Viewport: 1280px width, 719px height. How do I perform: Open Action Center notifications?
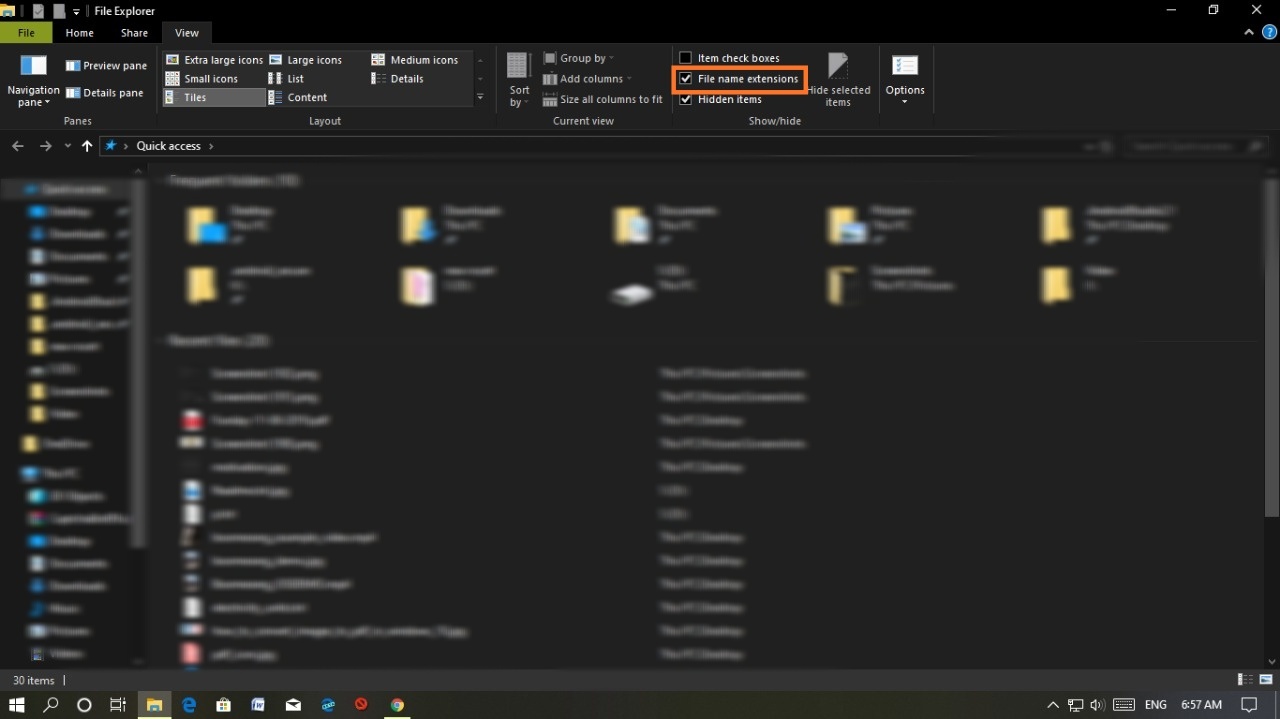[1249, 704]
